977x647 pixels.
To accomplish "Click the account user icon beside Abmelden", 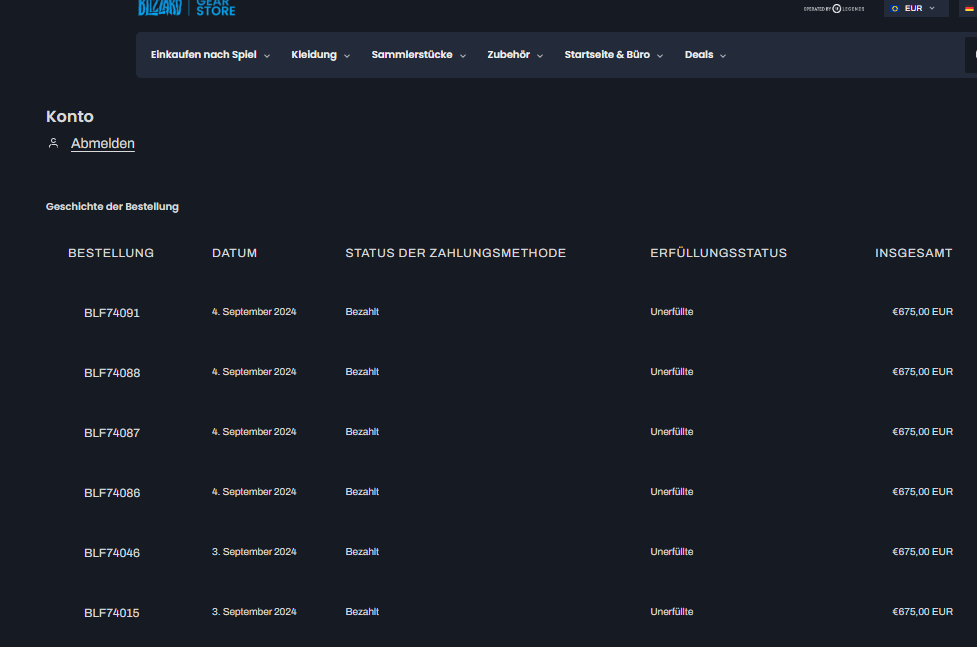I will 54,143.
